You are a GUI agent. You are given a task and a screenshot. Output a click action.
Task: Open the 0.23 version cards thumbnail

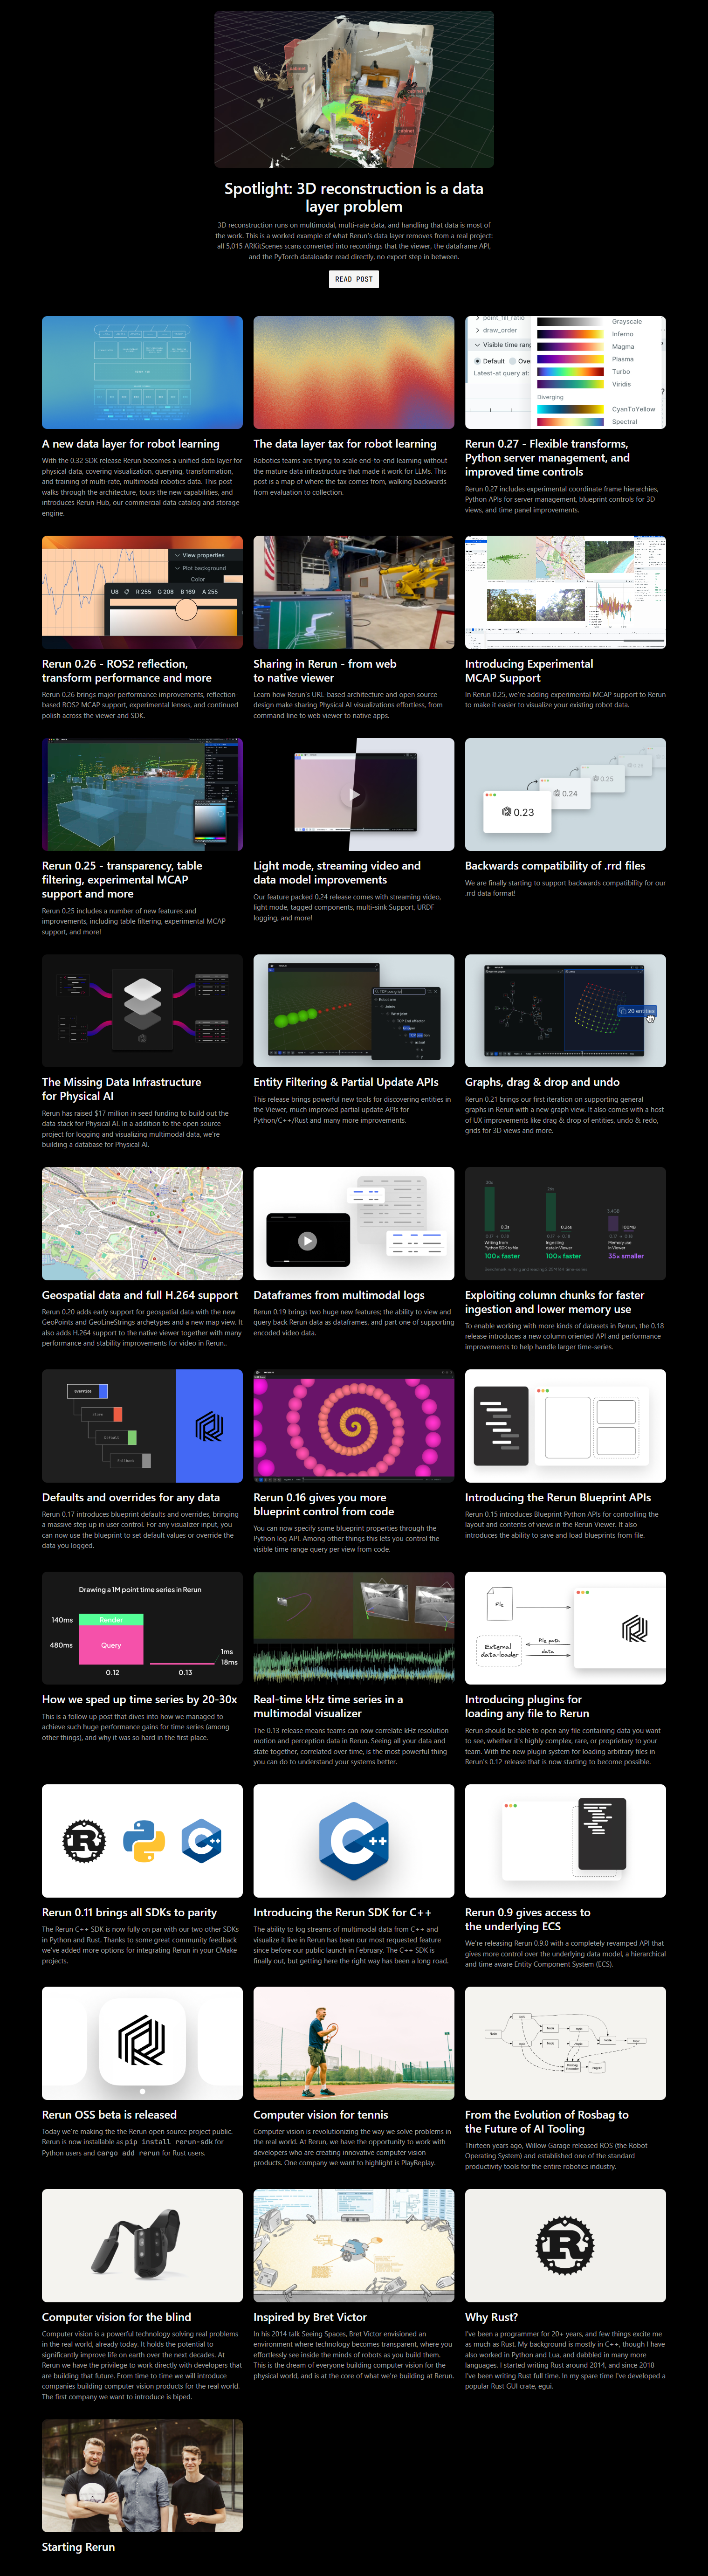565,794
